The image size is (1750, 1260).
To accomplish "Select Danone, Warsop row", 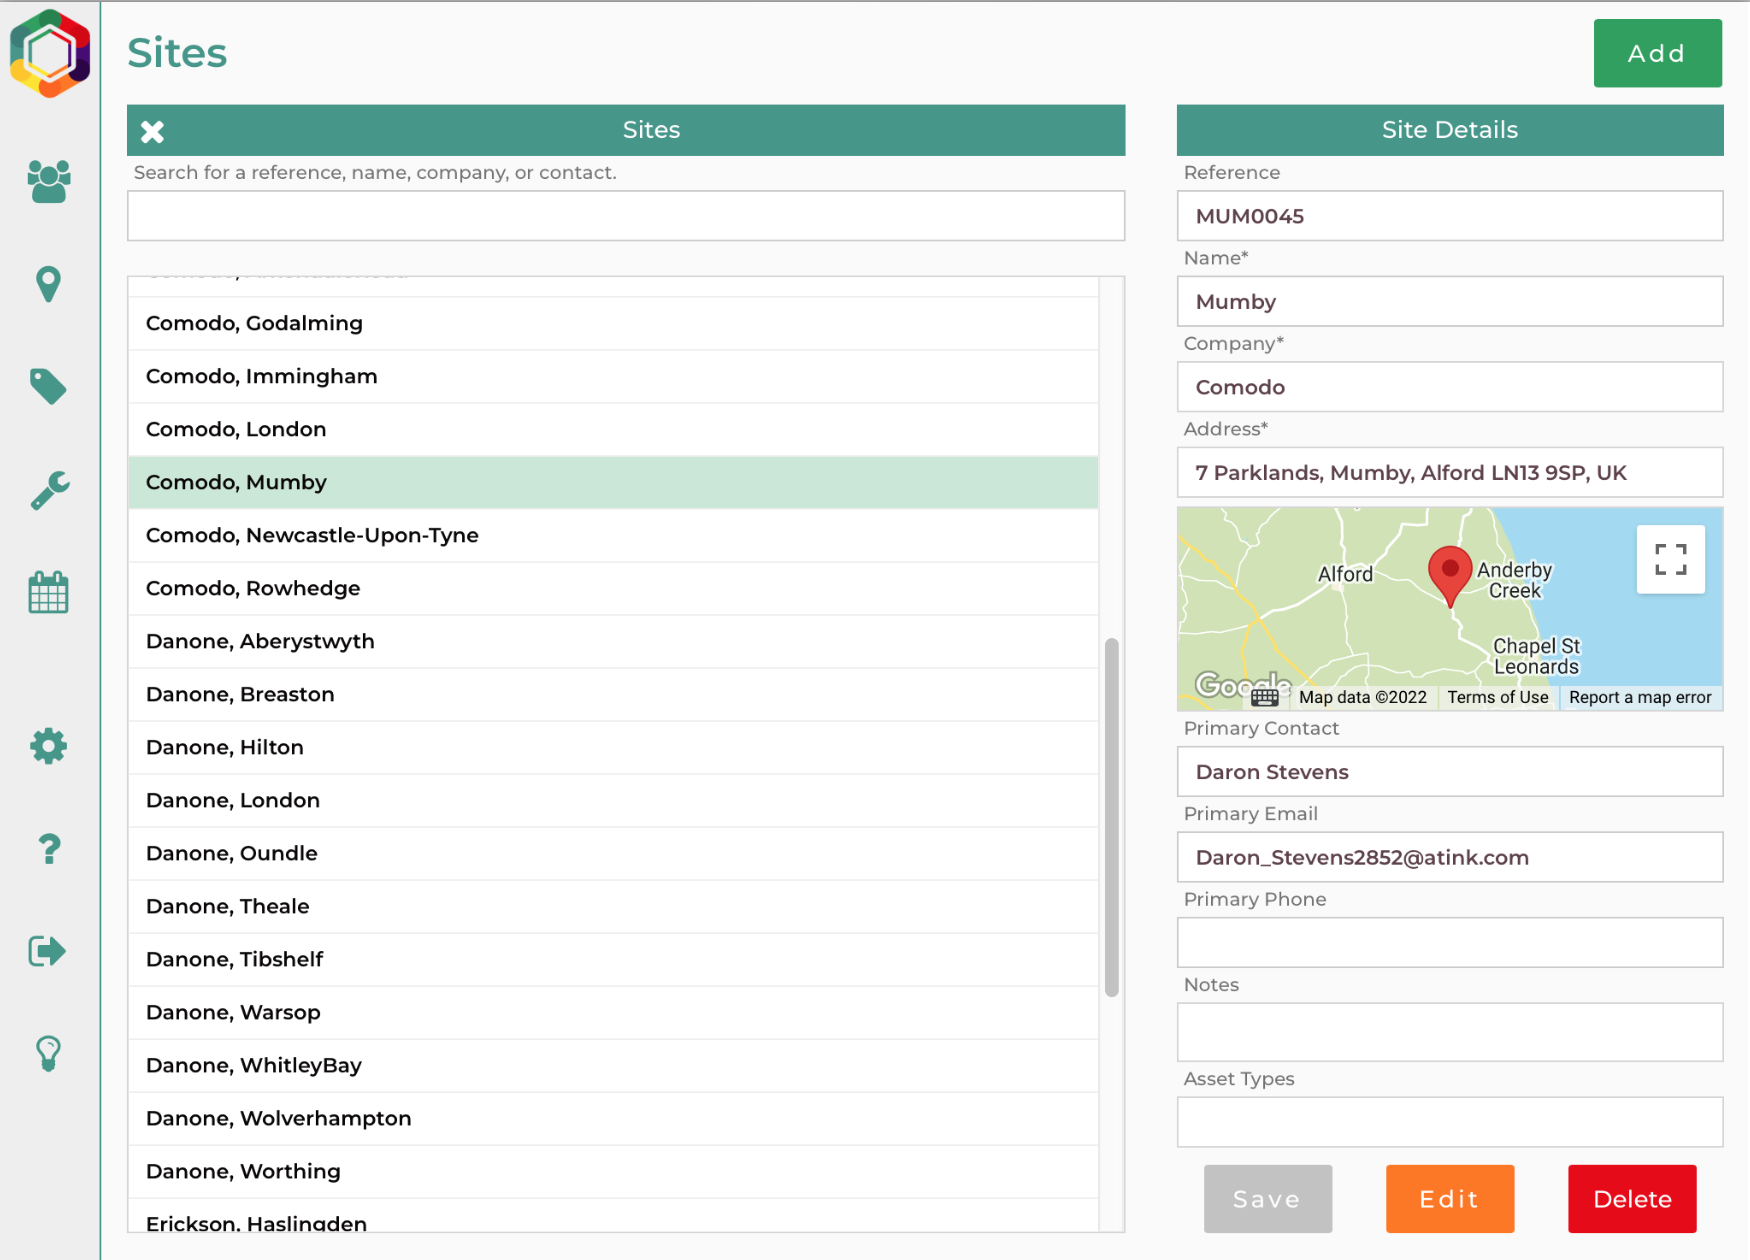I will click(x=613, y=1012).
